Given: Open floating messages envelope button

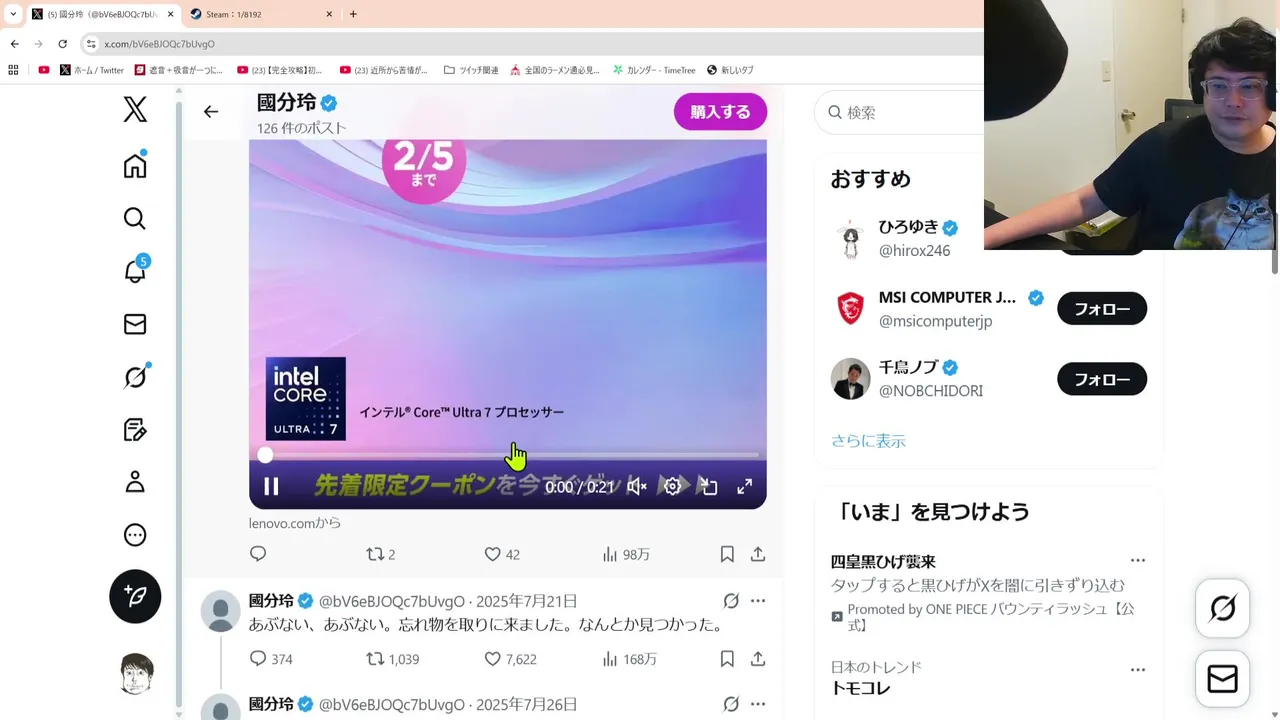Looking at the screenshot, I should [1223, 679].
